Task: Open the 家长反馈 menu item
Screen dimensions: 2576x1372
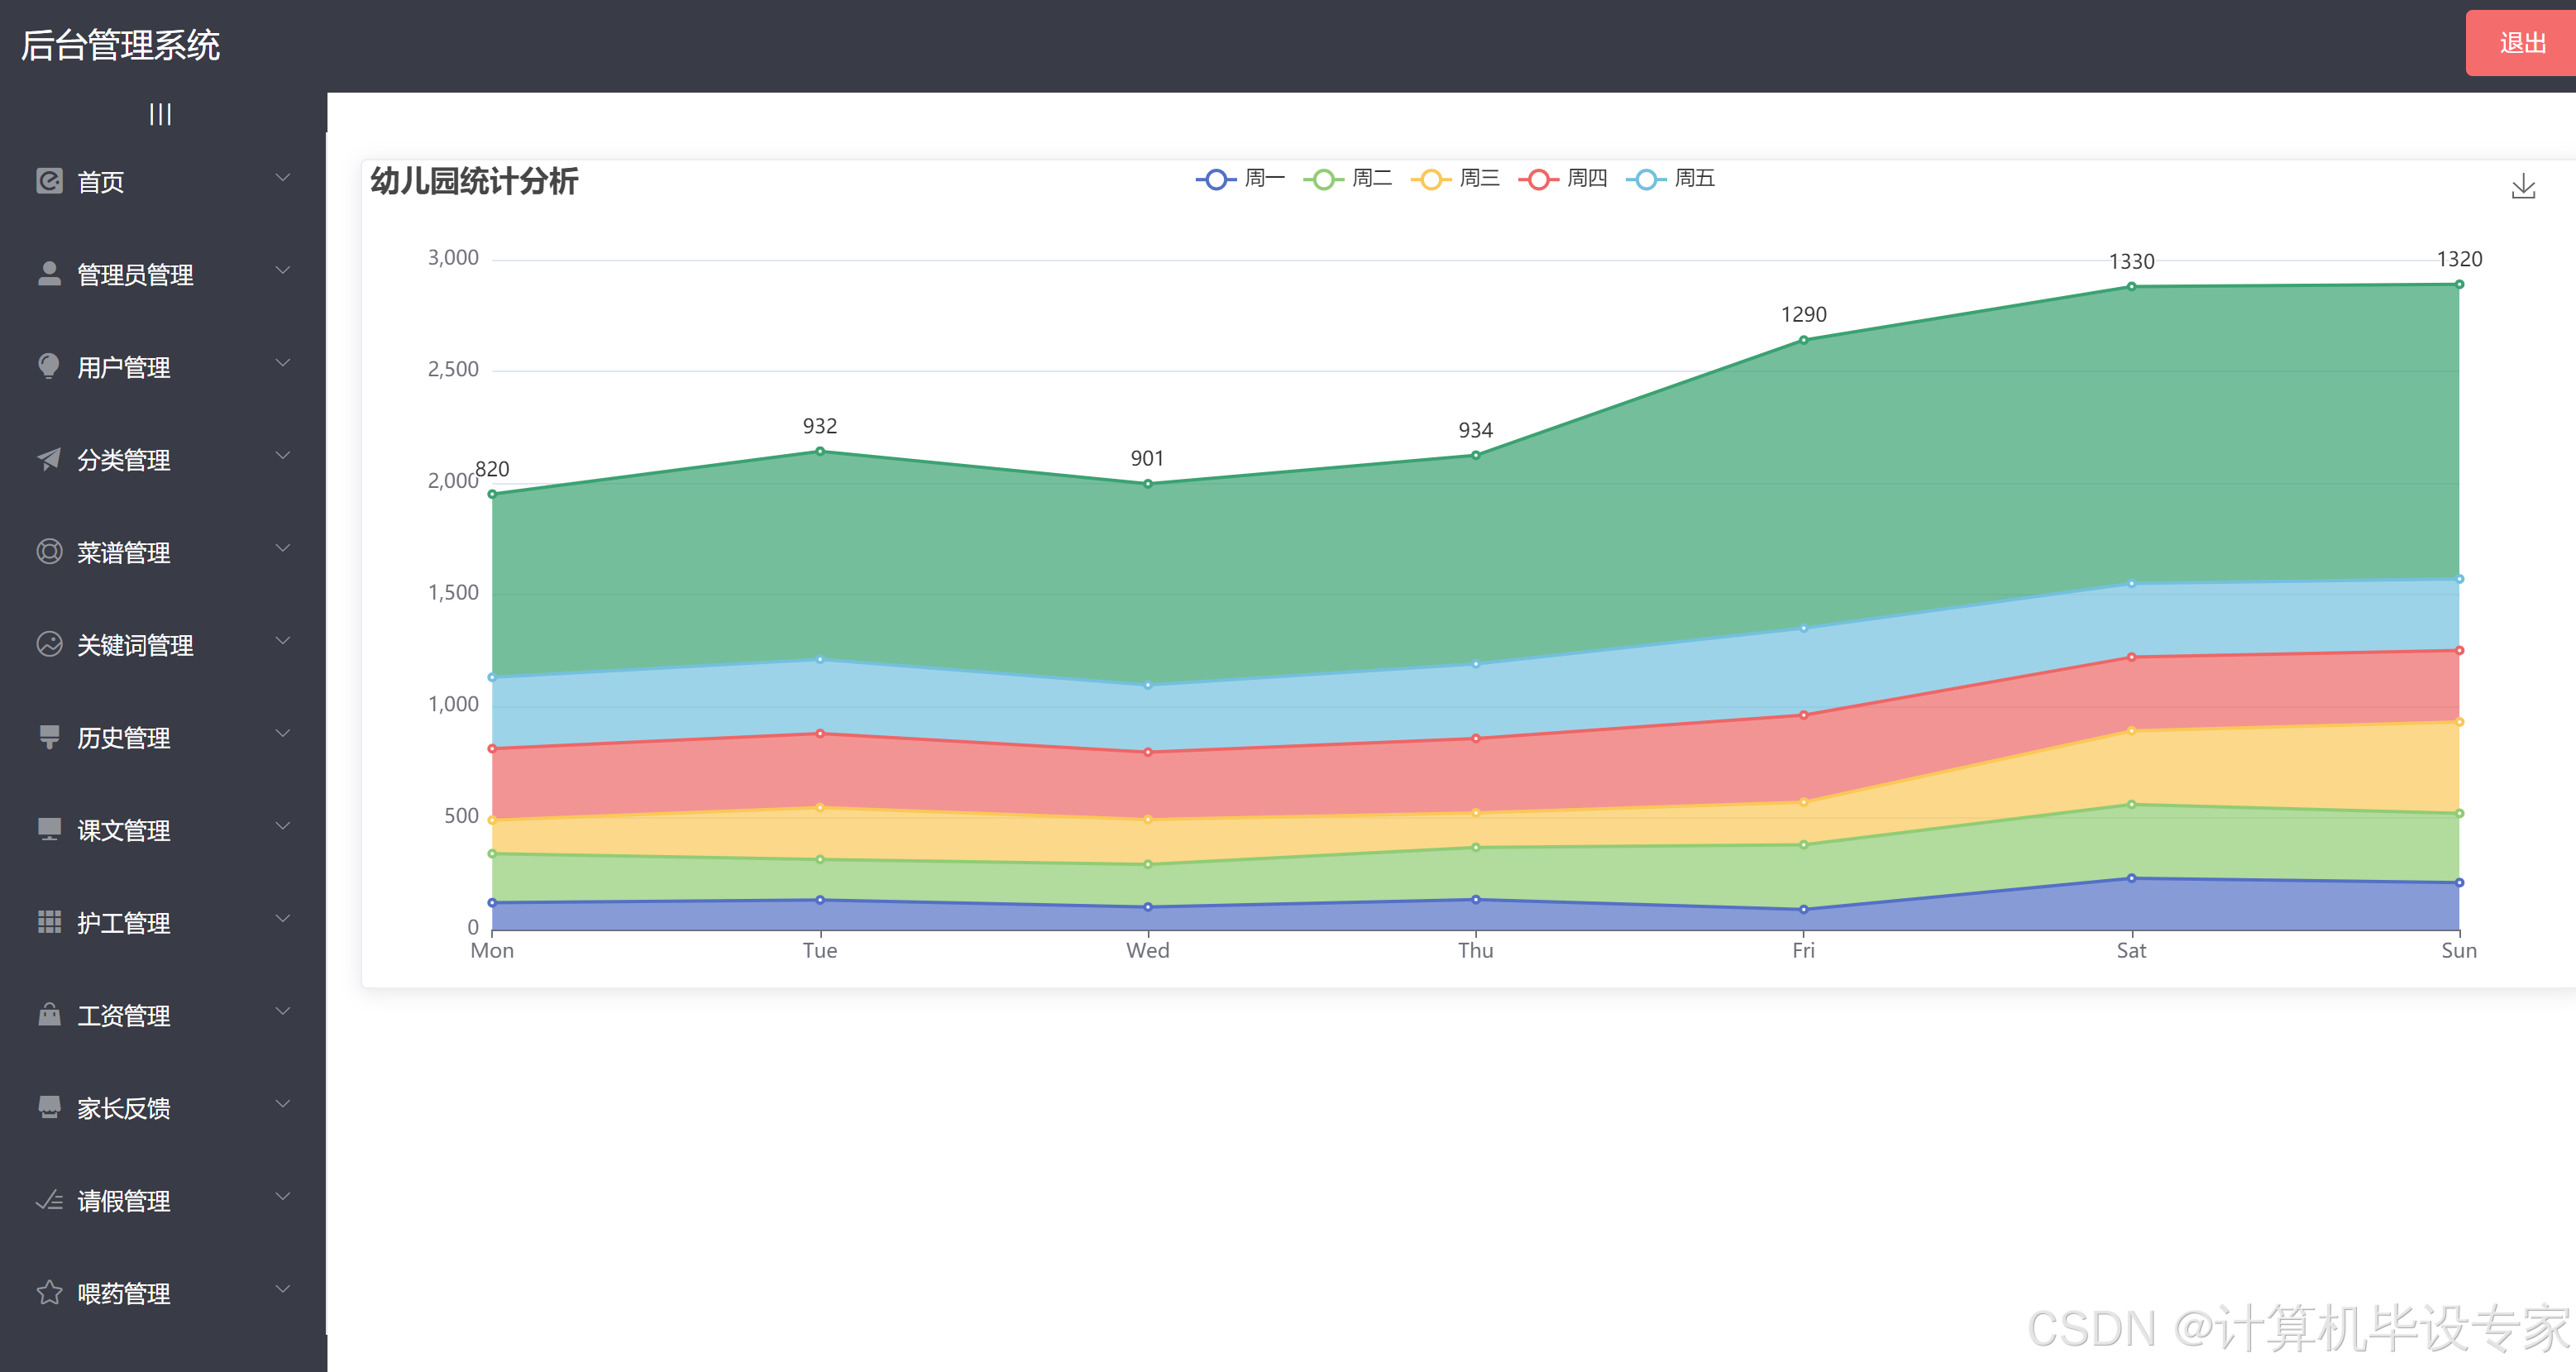Action: (124, 1108)
